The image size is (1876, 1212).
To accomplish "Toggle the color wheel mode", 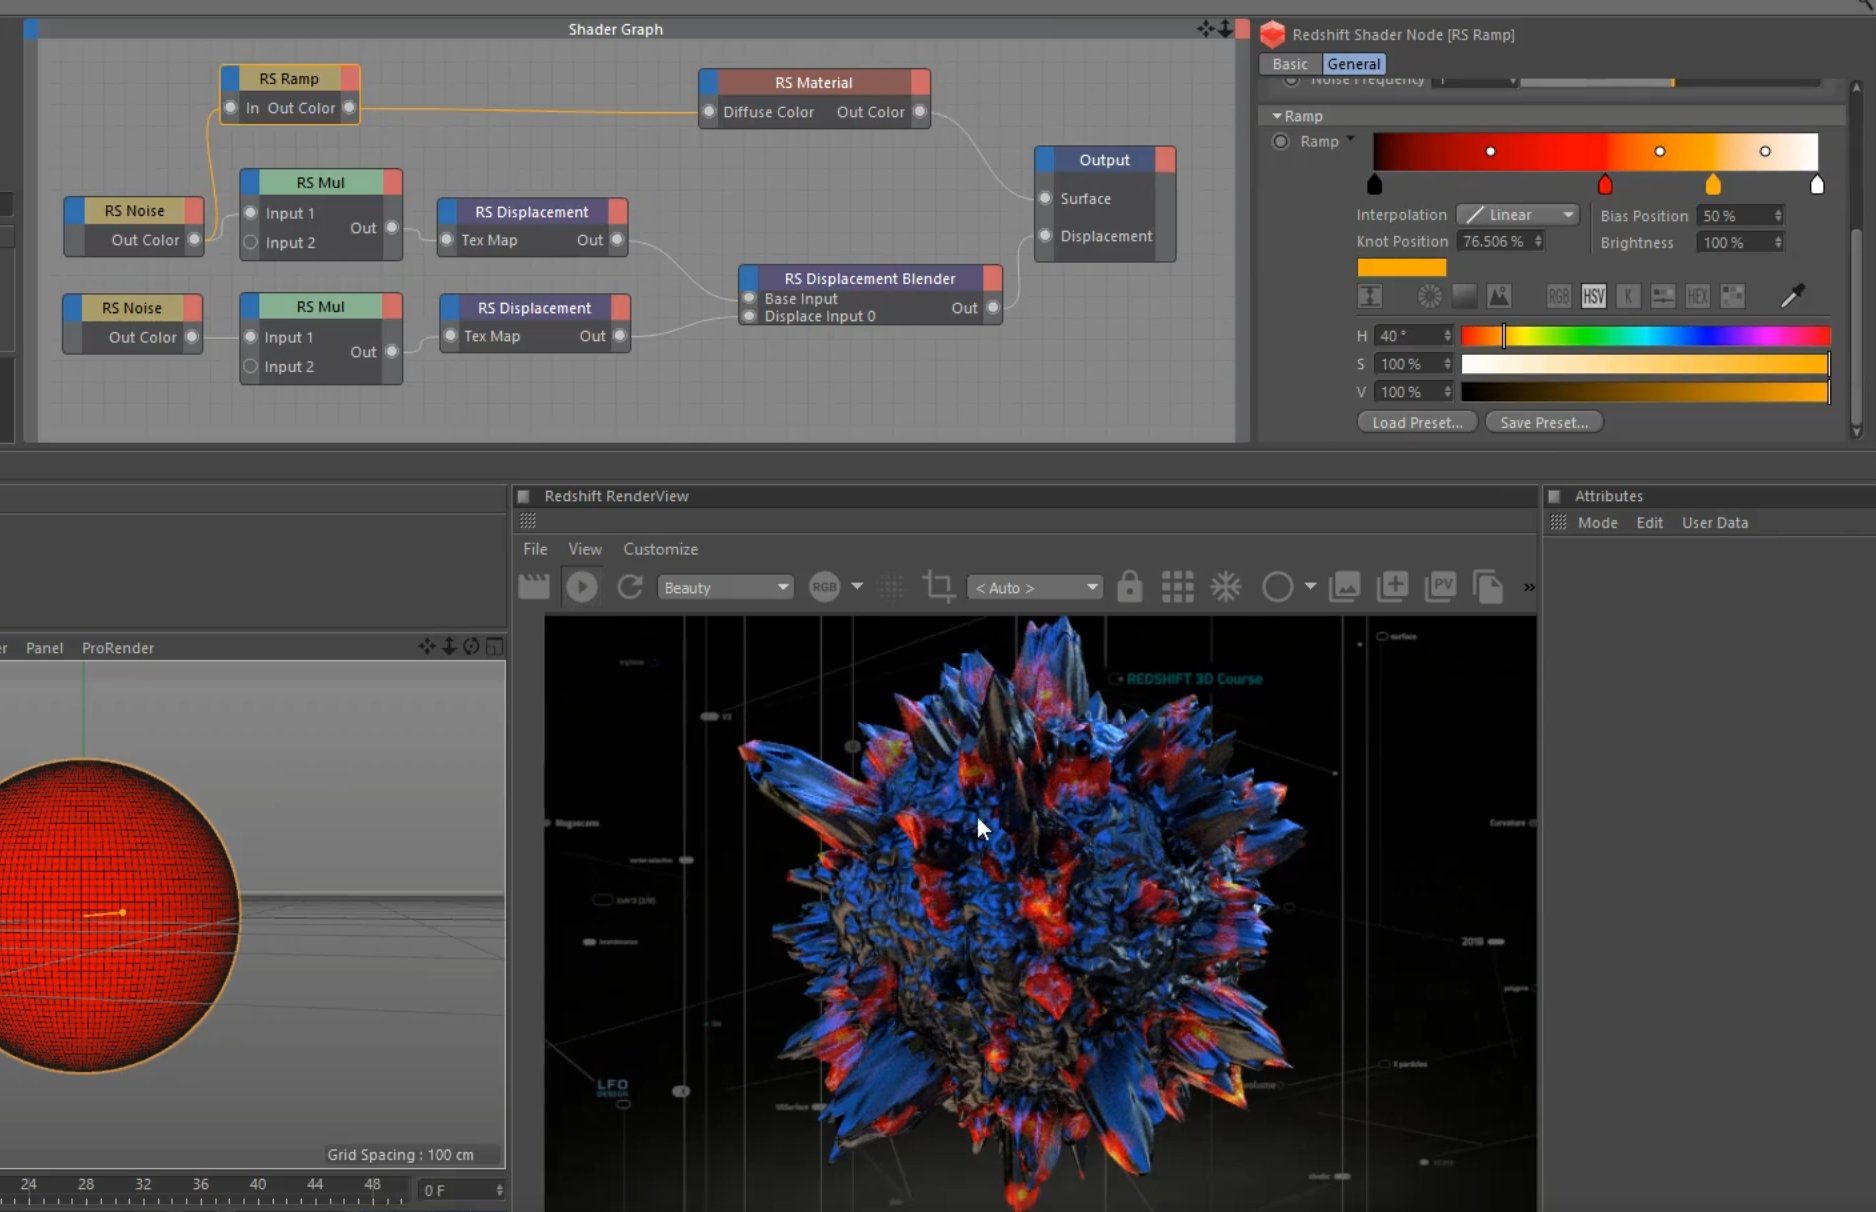I will point(1429,296).
